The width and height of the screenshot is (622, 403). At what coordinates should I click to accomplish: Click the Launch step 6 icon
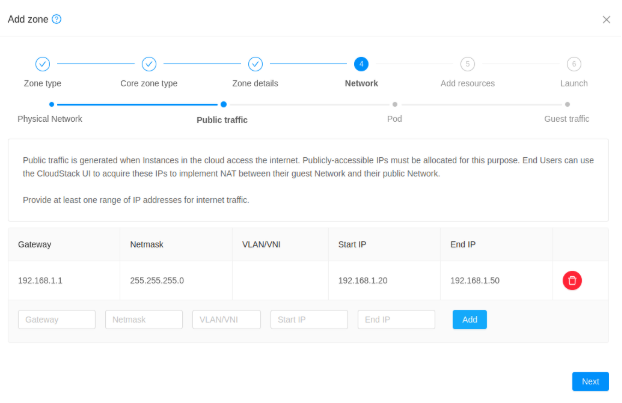pos(574,64)
